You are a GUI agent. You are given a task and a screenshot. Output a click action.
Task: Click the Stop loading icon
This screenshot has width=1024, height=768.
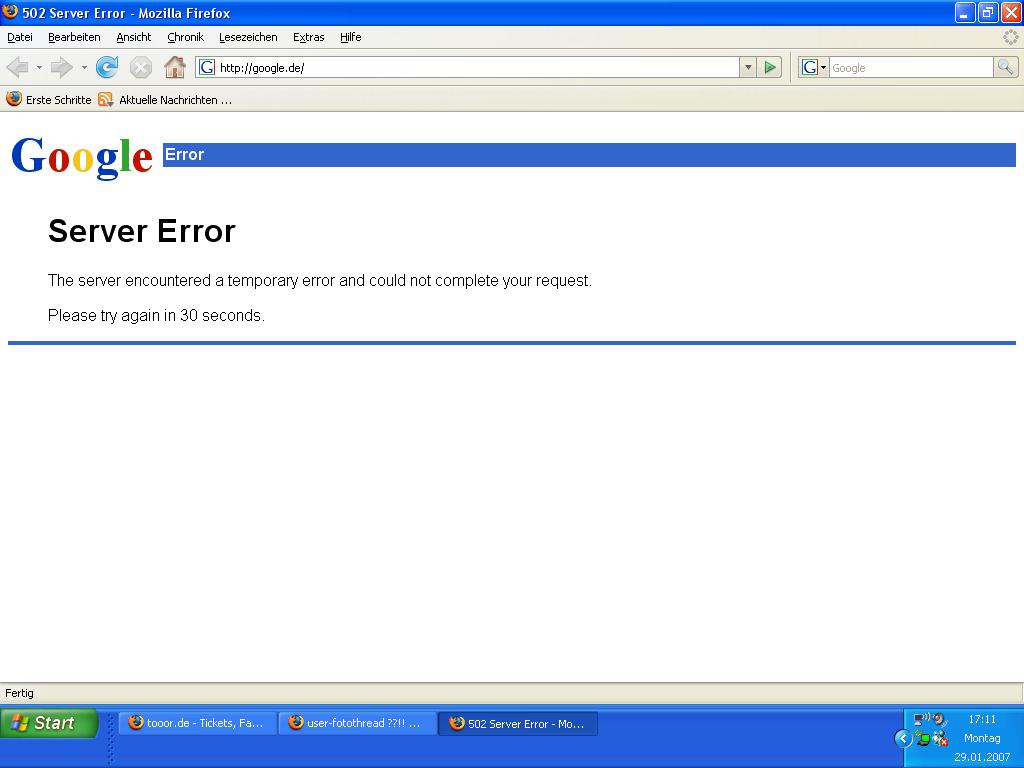(141, 67)
